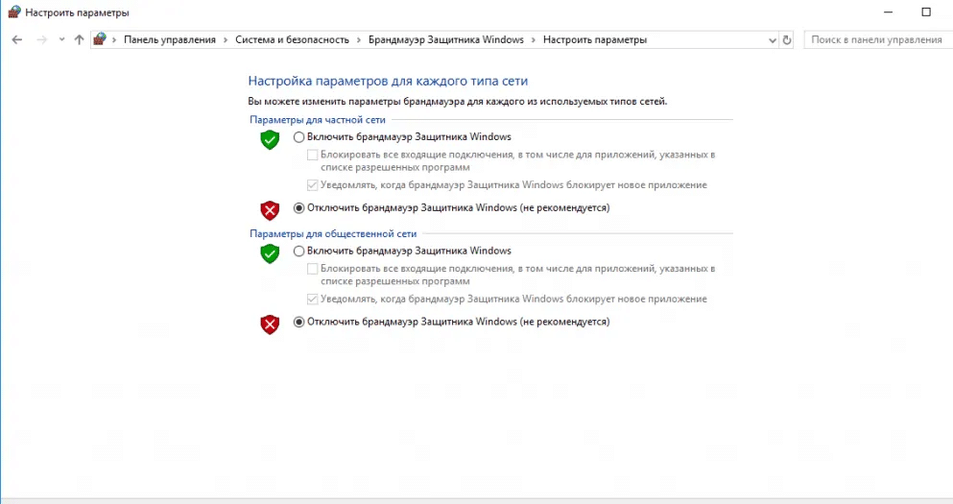The width and height of the screenshot is (953, 504).
Task: Expand the address bar history dropdown
Action: [772, 40]
